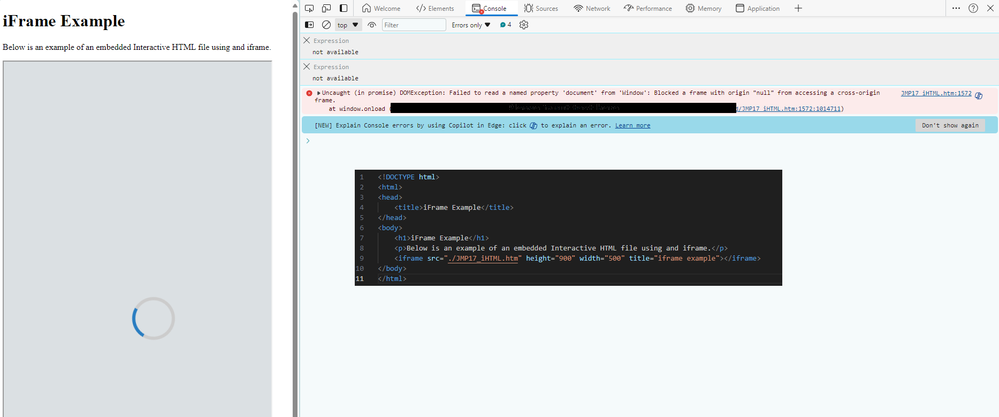Click the Learn more link
999x417 pixels.
(x=633, y=125)
